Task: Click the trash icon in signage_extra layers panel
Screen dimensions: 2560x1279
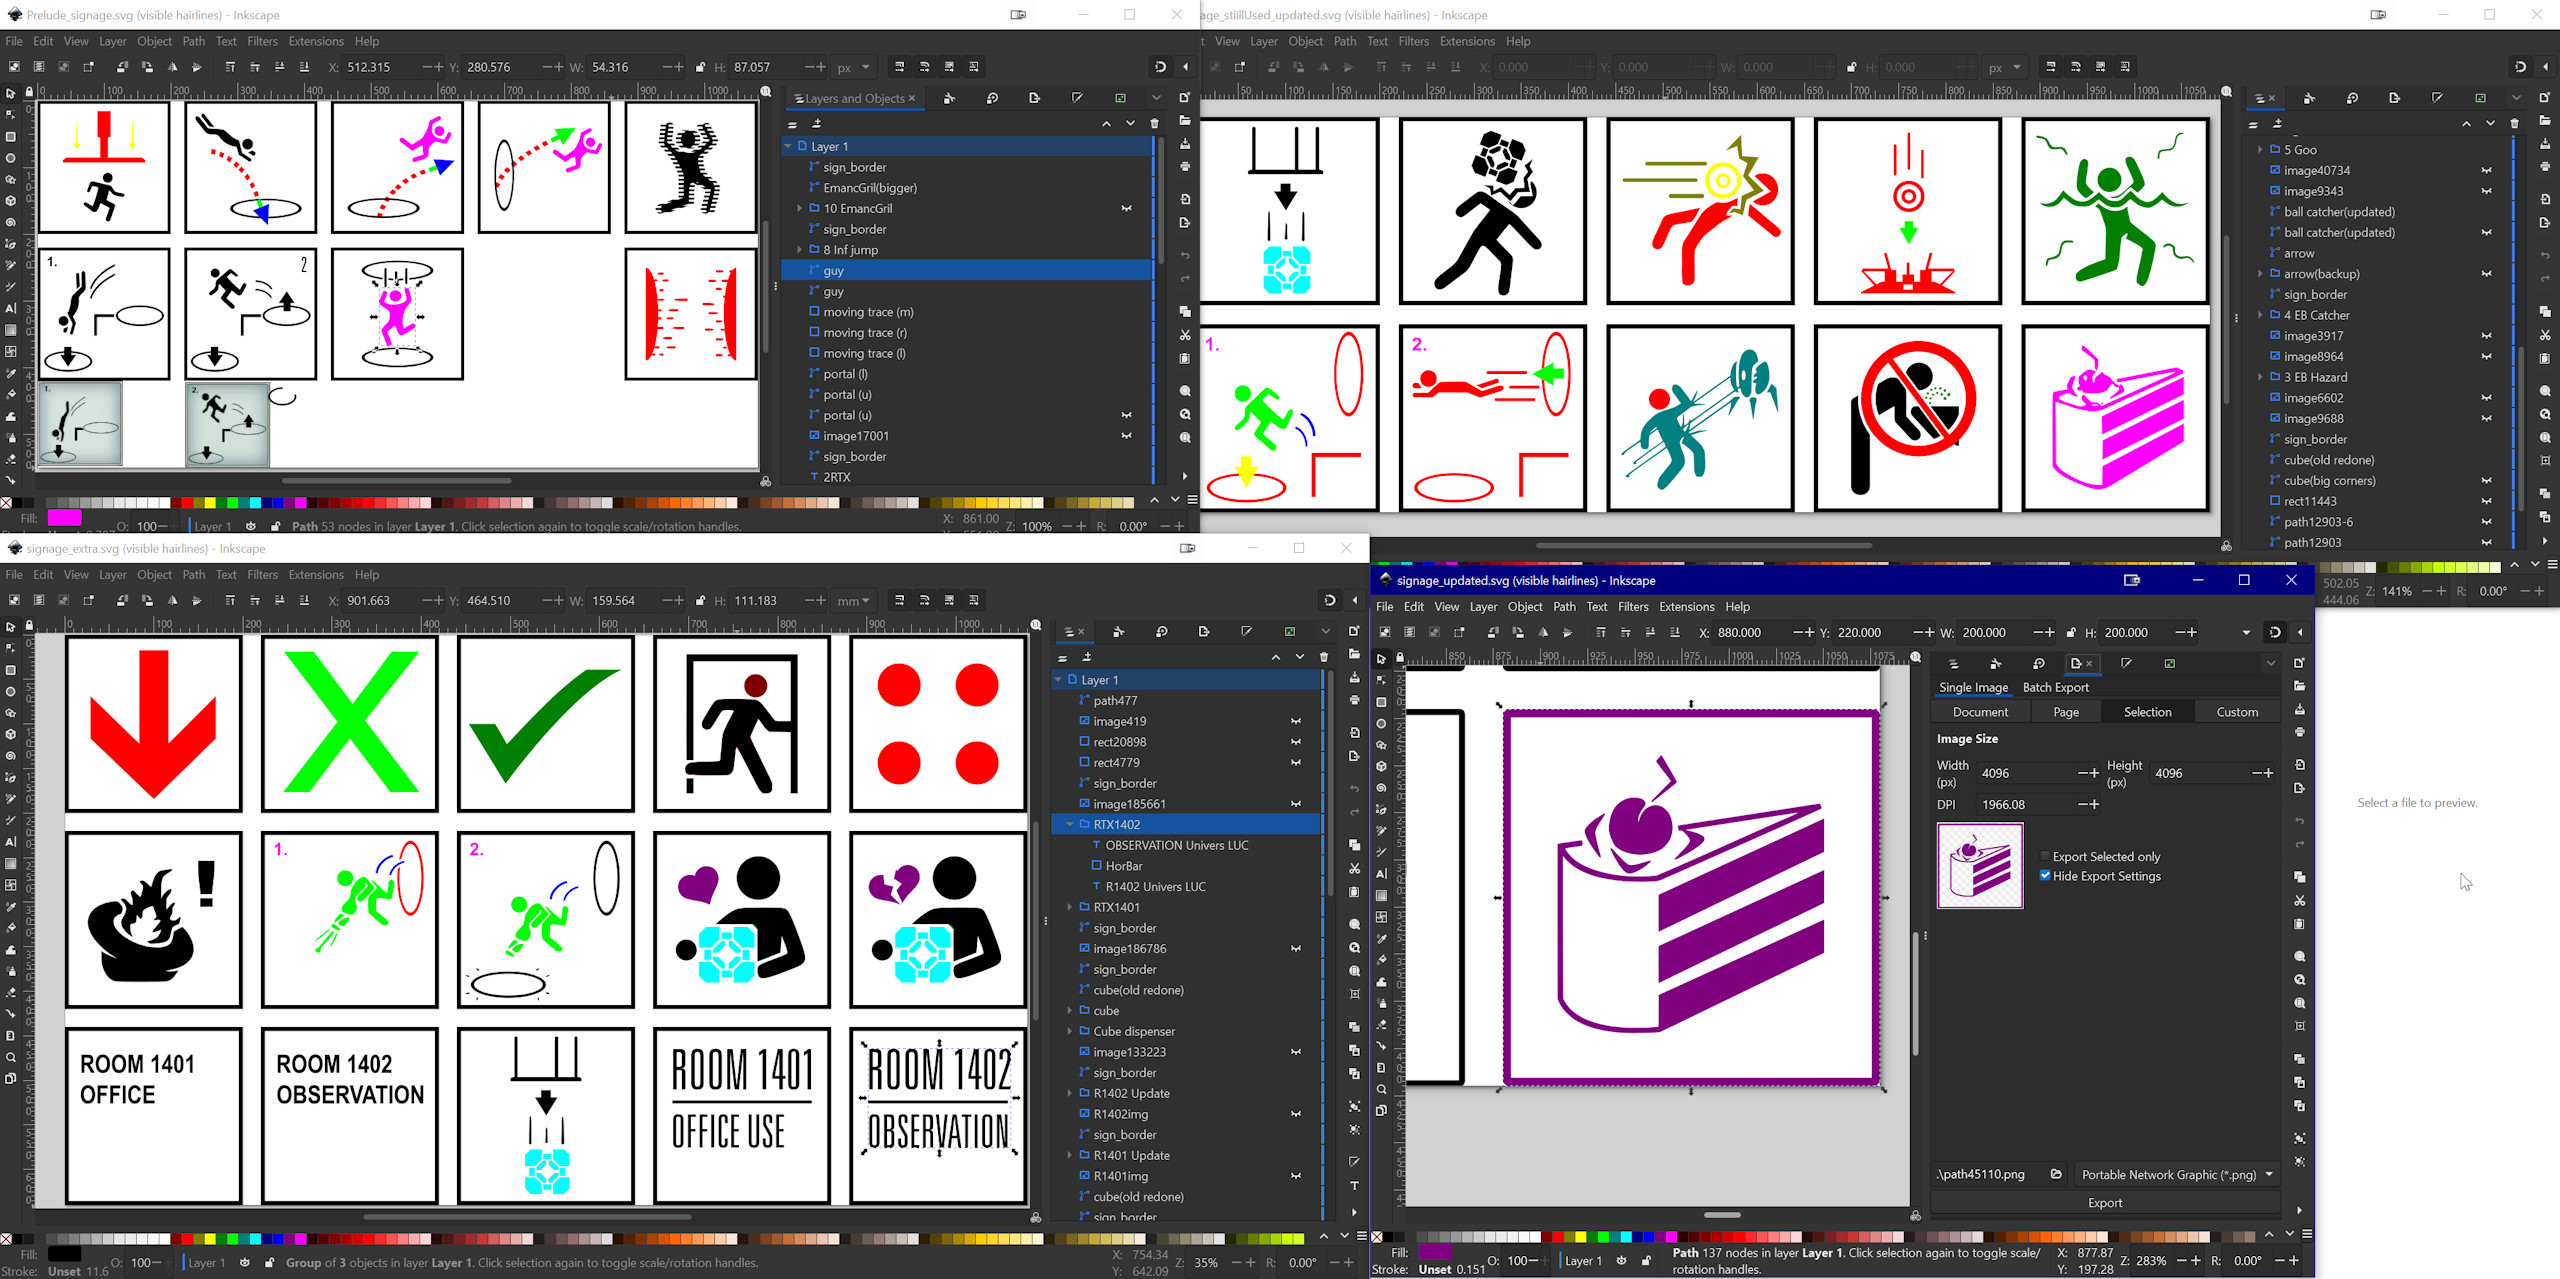Action: tap(1324, 657)
